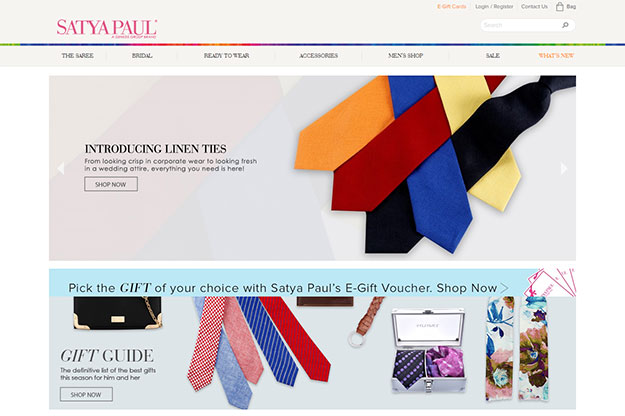
Task: Open The Saree menu
Action: click(78, 56)
